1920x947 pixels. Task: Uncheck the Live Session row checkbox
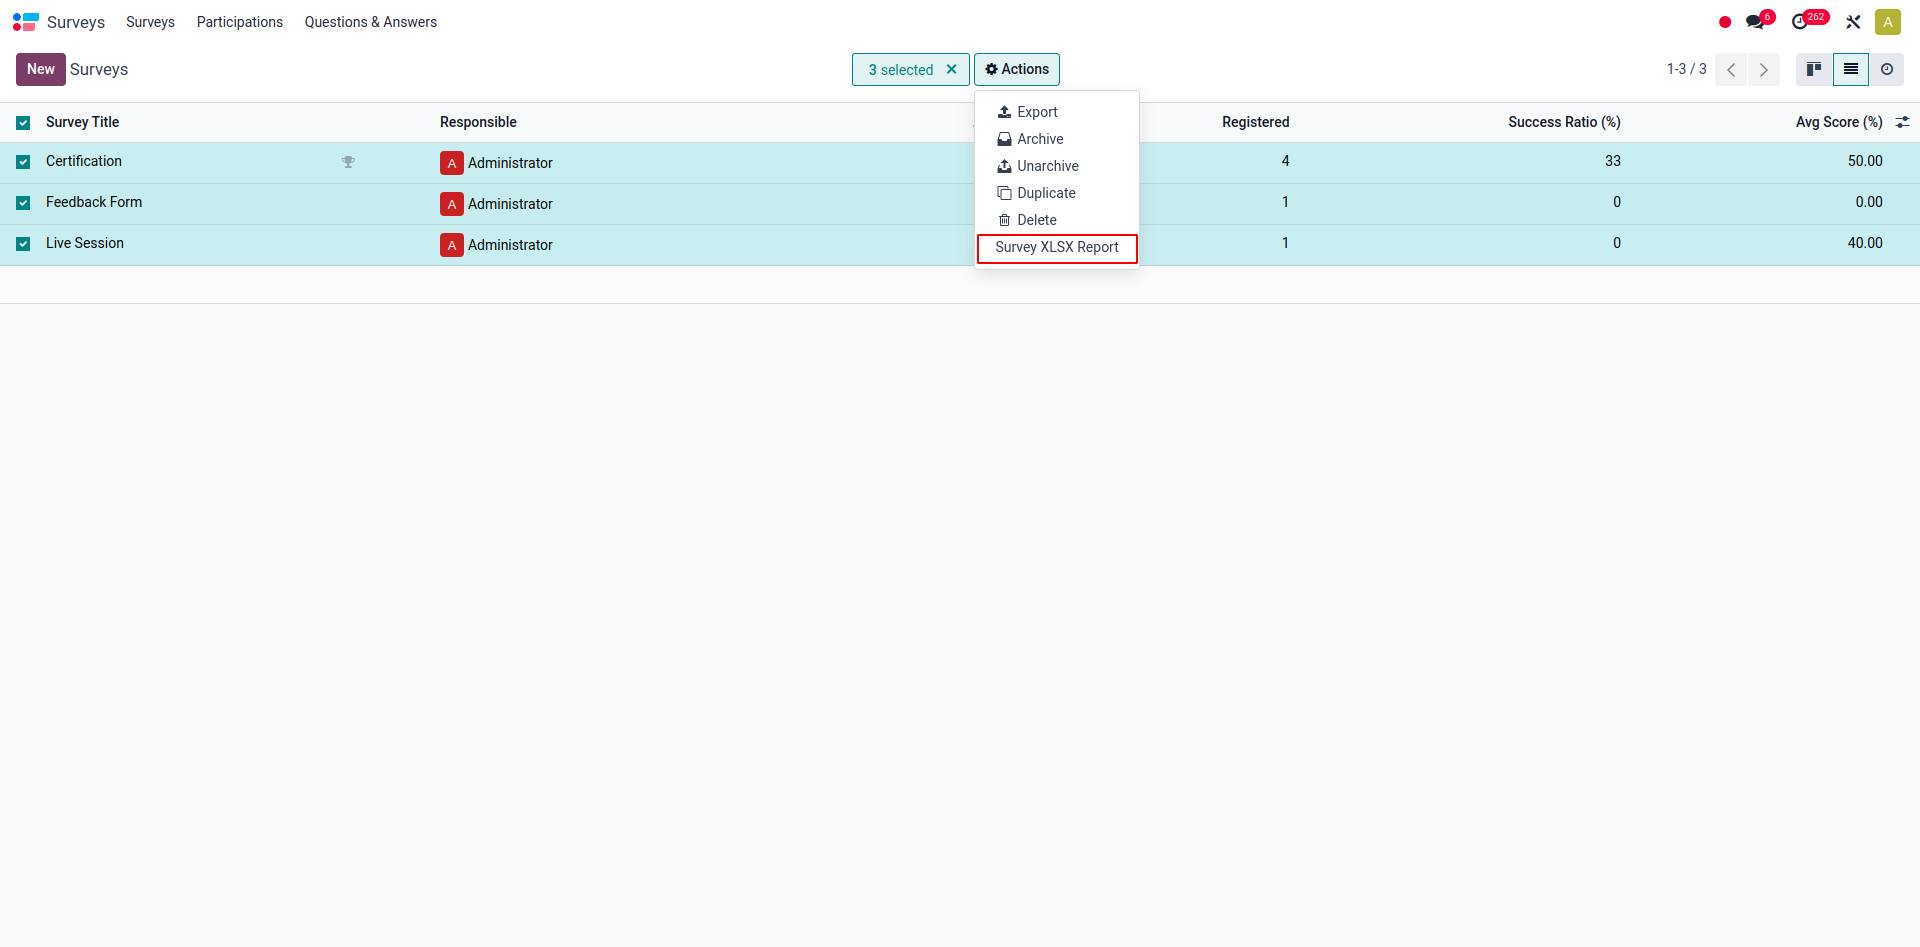(23, 244)
